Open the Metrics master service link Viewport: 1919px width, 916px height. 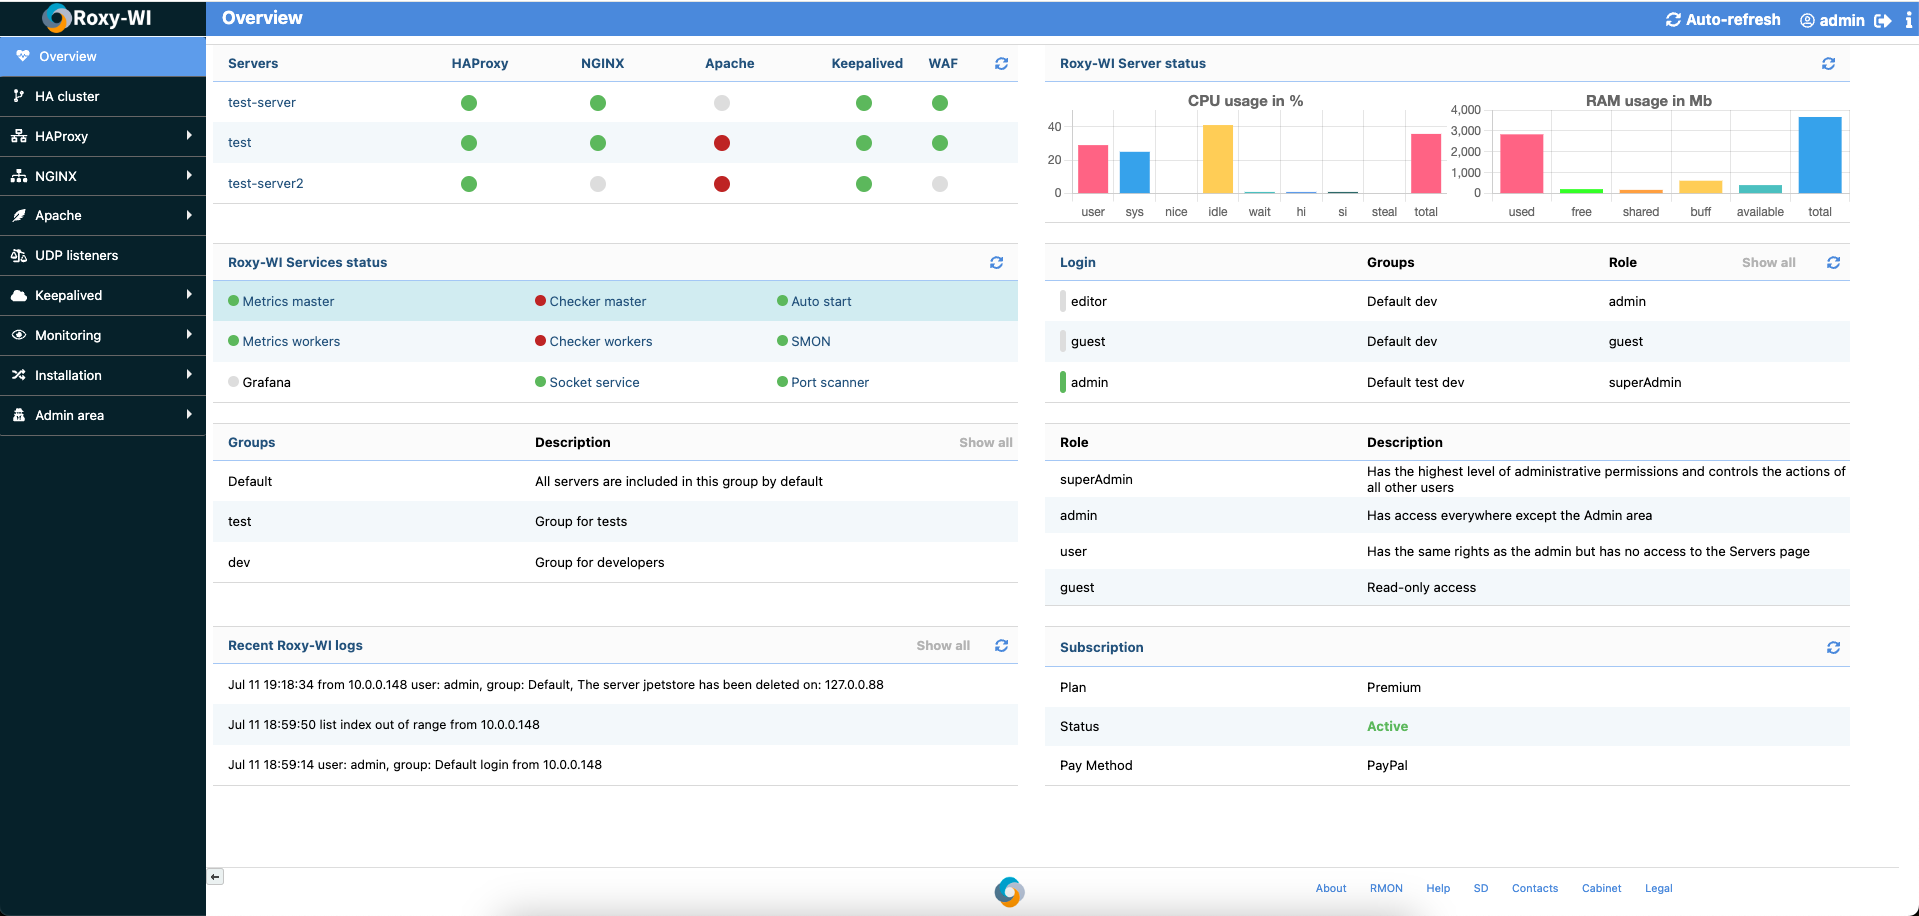(x=288, y=301)
